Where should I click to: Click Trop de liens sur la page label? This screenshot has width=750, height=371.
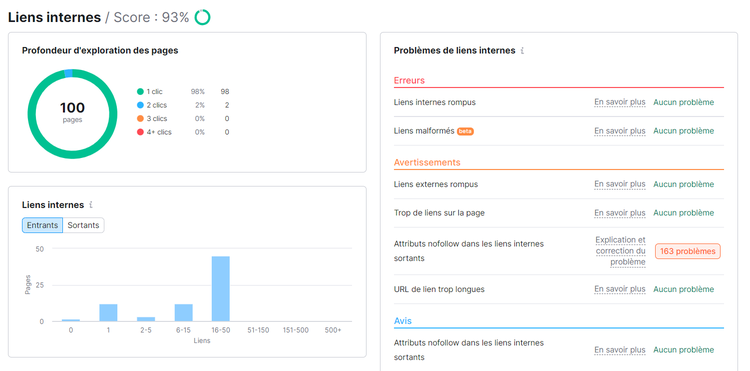point(439,213)
